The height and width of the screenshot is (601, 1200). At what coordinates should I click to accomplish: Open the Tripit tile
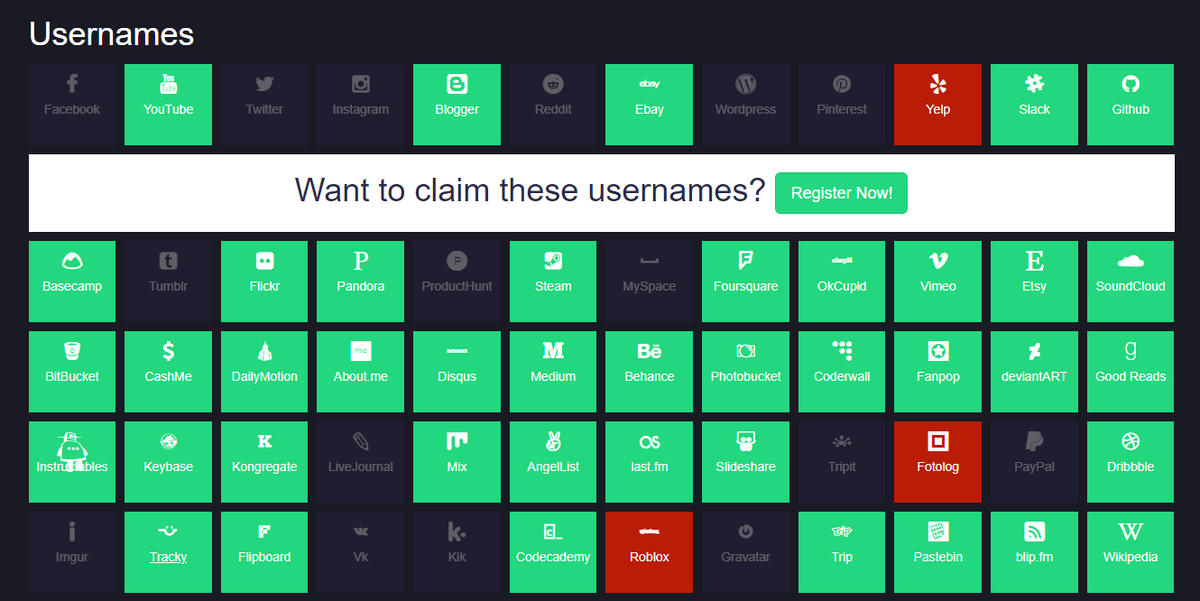842,462
